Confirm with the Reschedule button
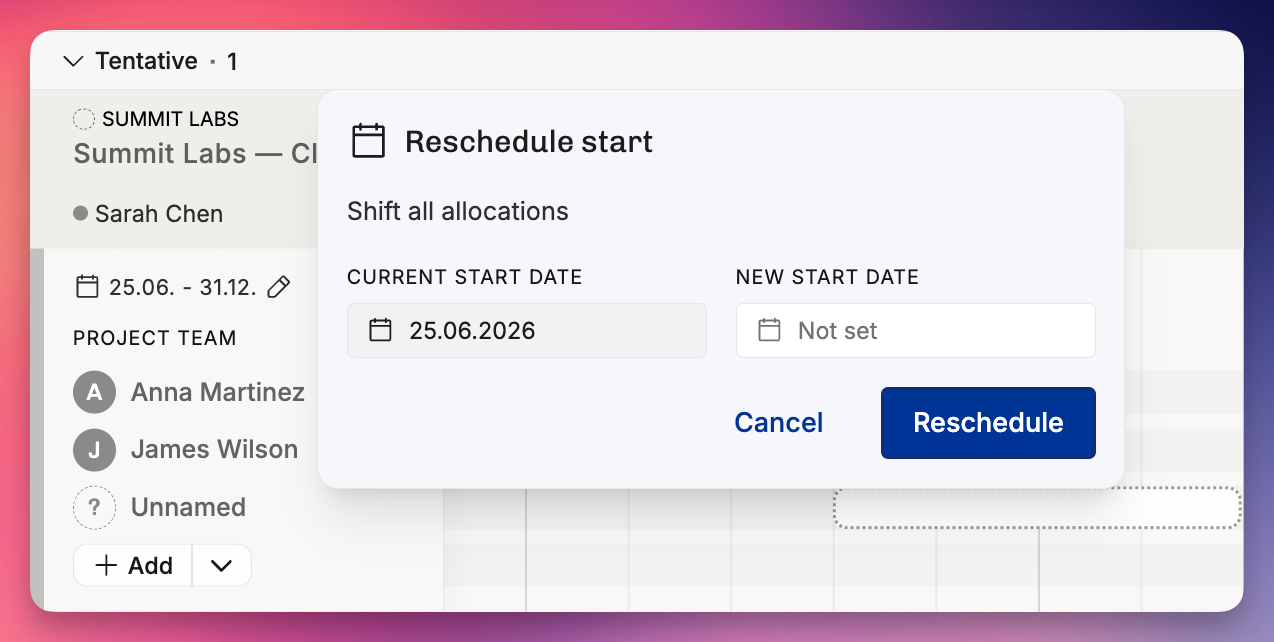Screen dimensions: 1274x642 988,423
